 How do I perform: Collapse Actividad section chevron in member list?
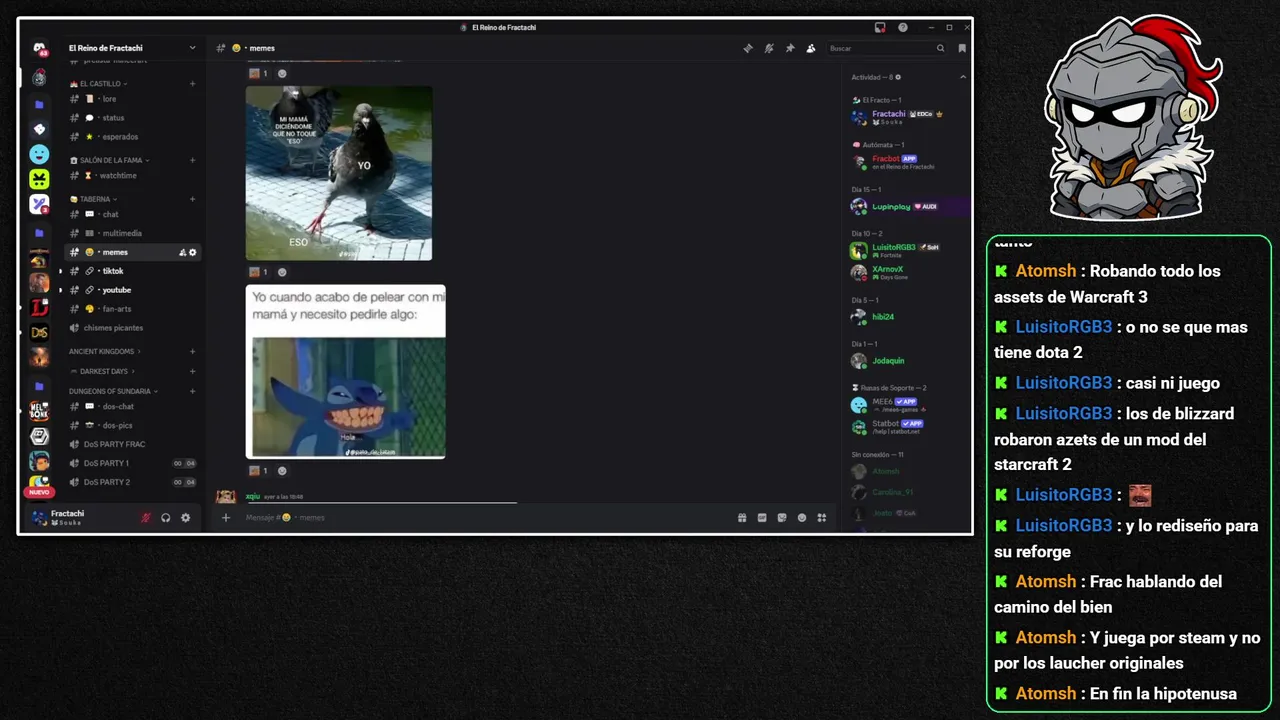tap(963, 77)
